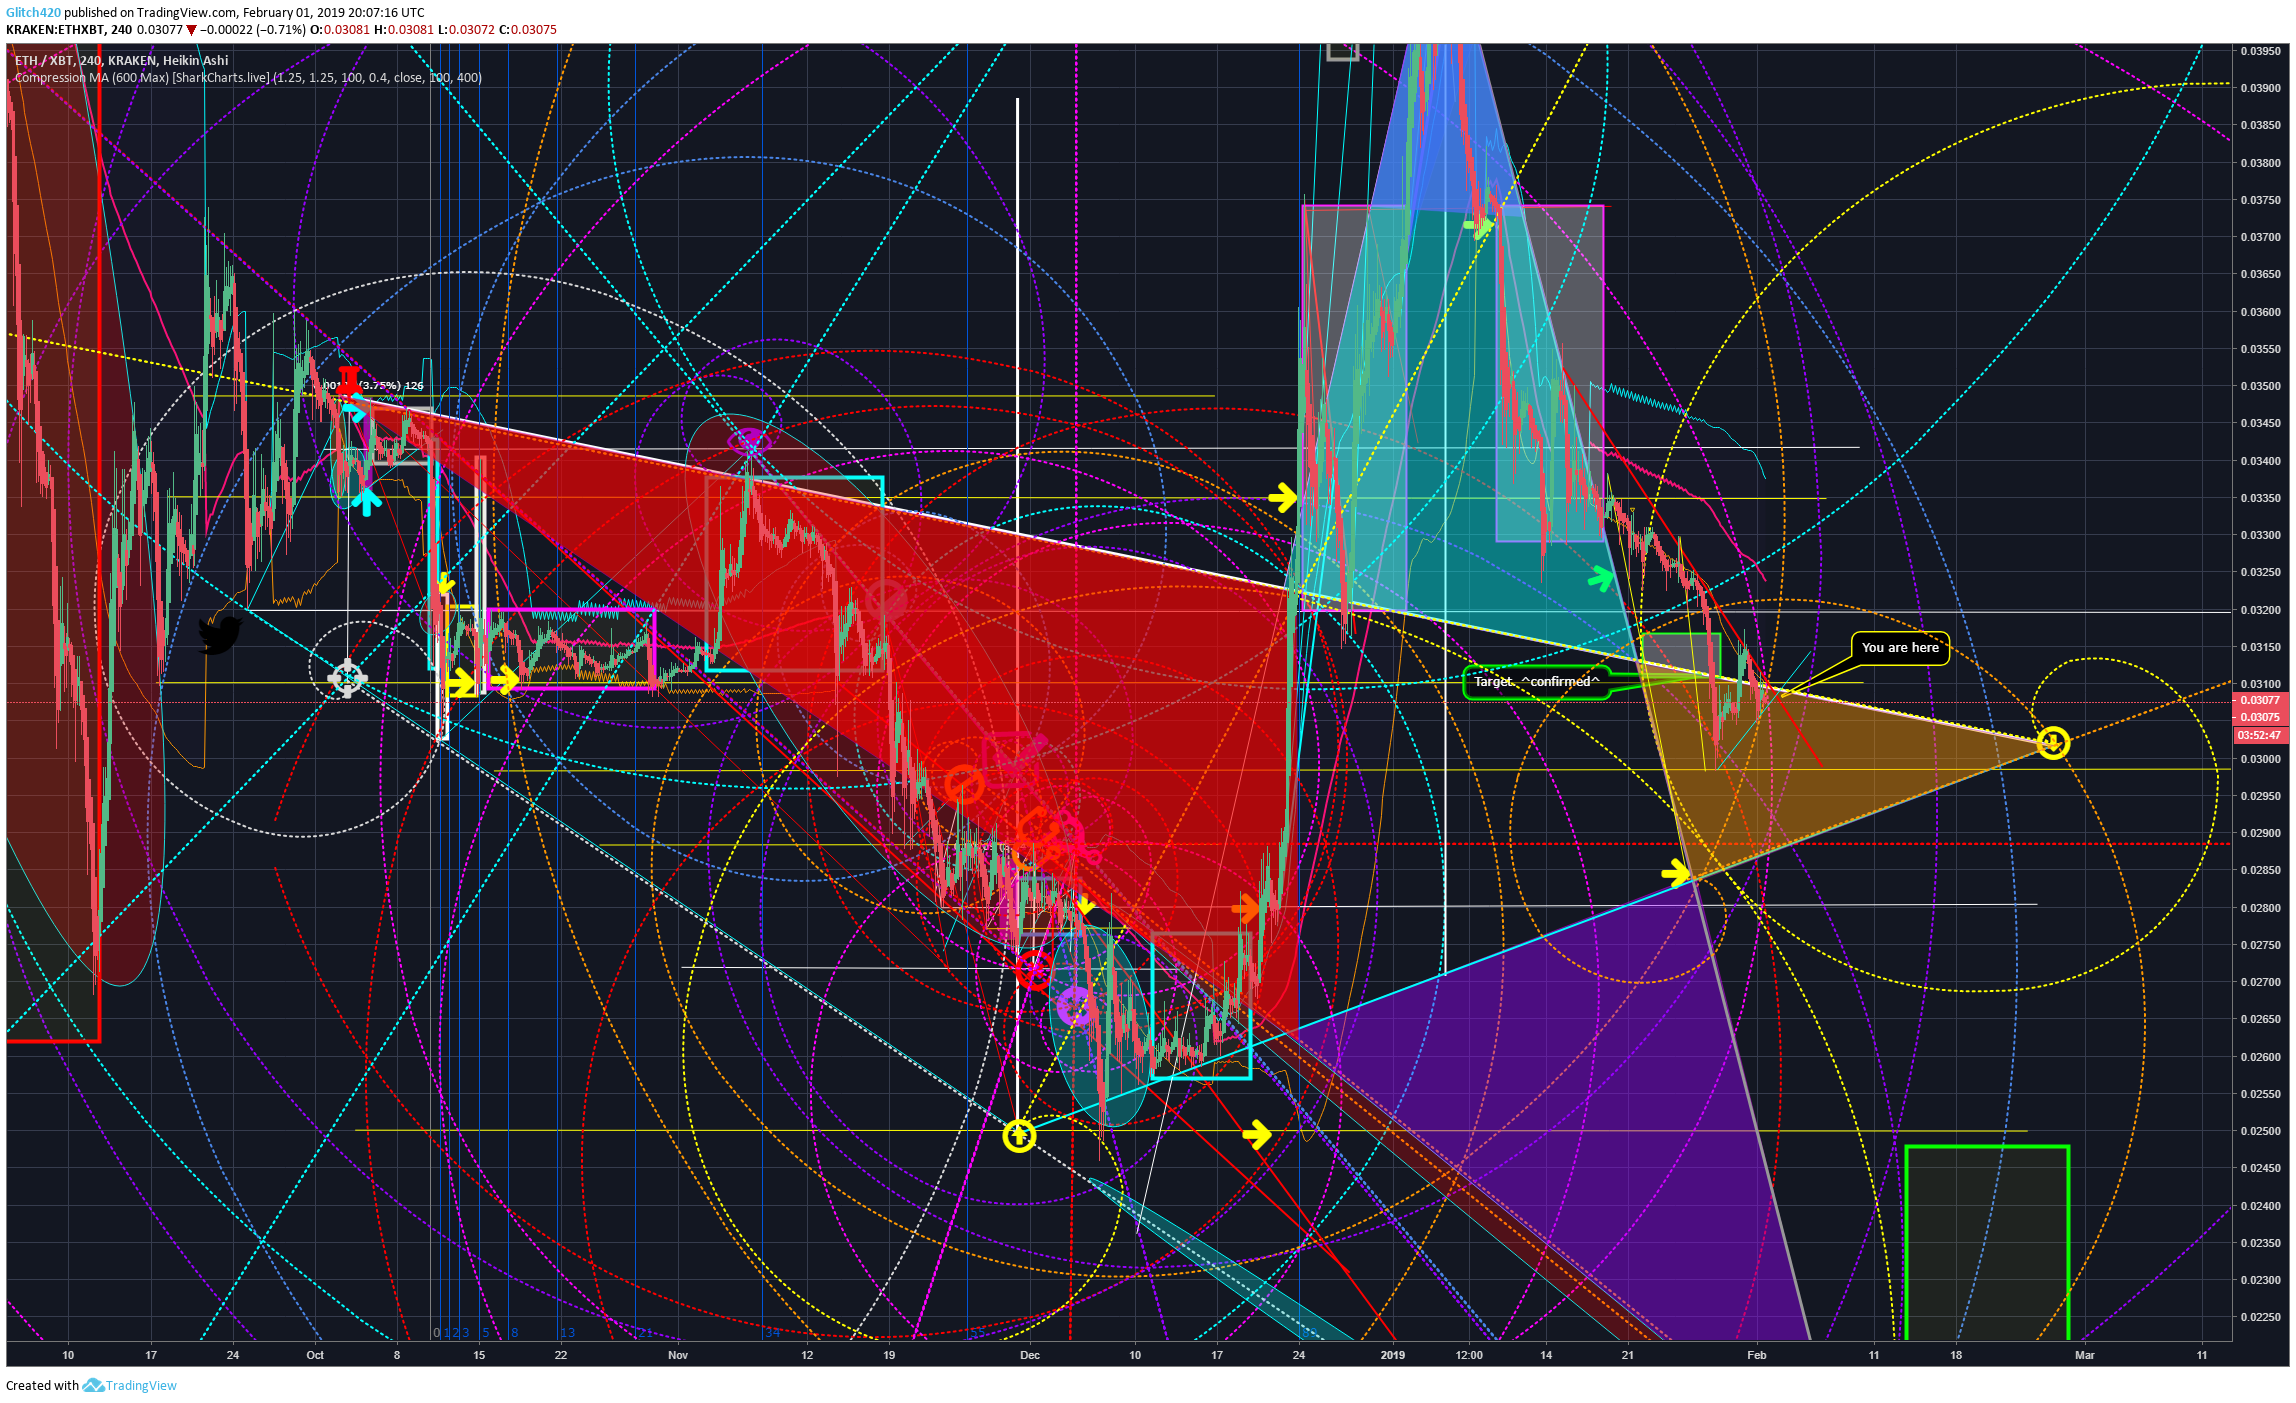
Task: Click the TradingView logo icon at bottom
Action: coord(93,1385)
